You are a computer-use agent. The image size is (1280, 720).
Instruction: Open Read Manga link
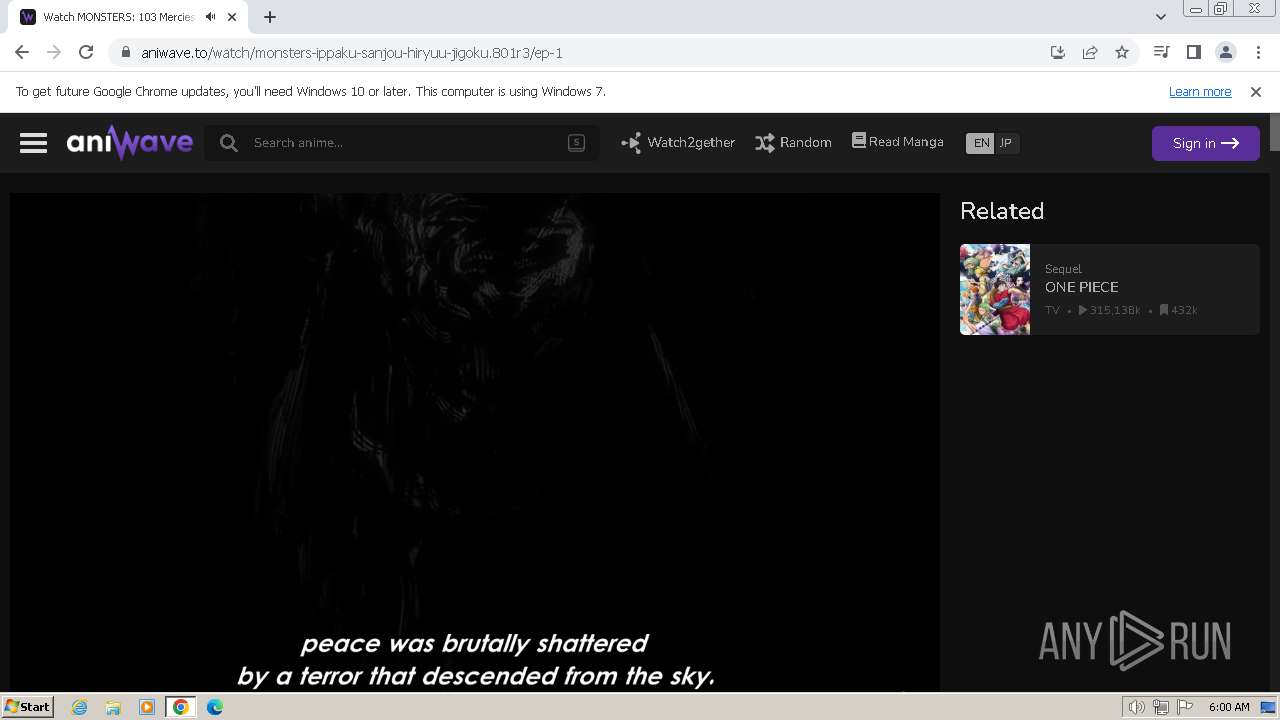point(898,142)
